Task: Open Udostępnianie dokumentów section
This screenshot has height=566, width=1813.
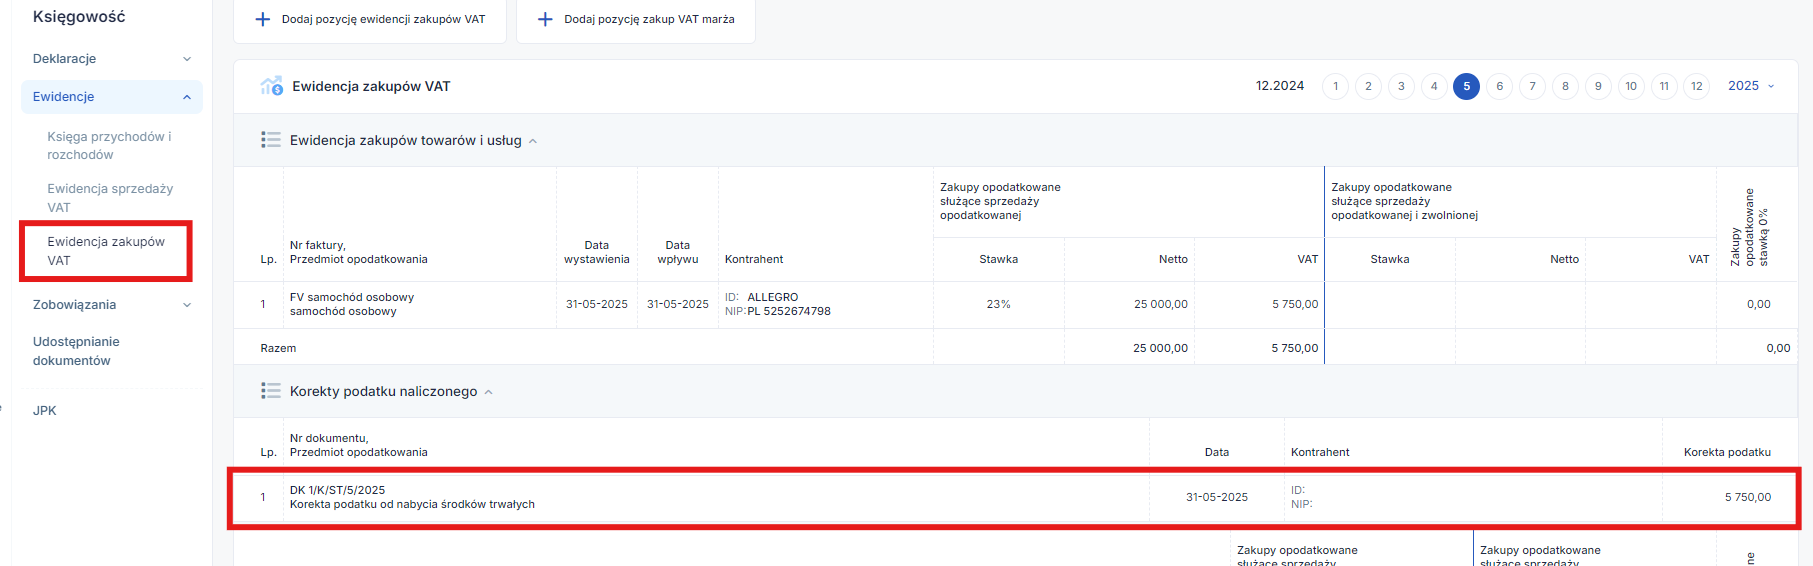Action: (x=76, y=350)
